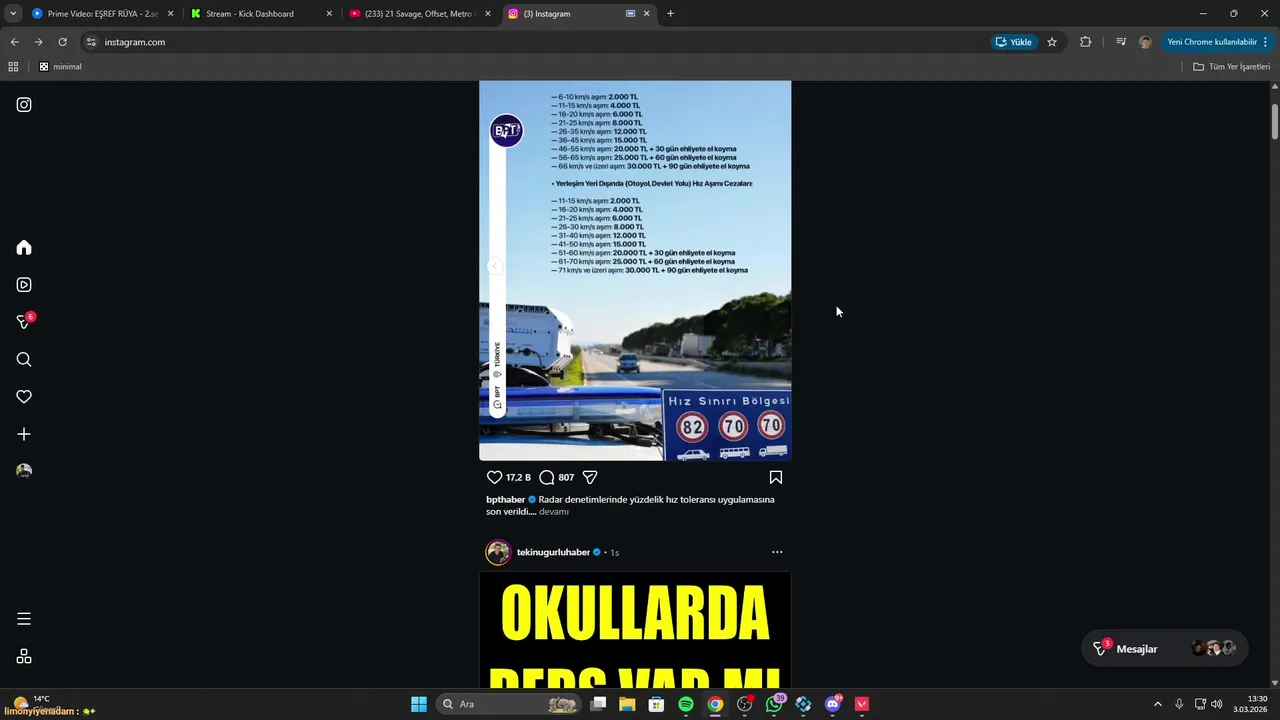View the 17,2 B likes count
The image size is (1280, 720).
(518, 478)
